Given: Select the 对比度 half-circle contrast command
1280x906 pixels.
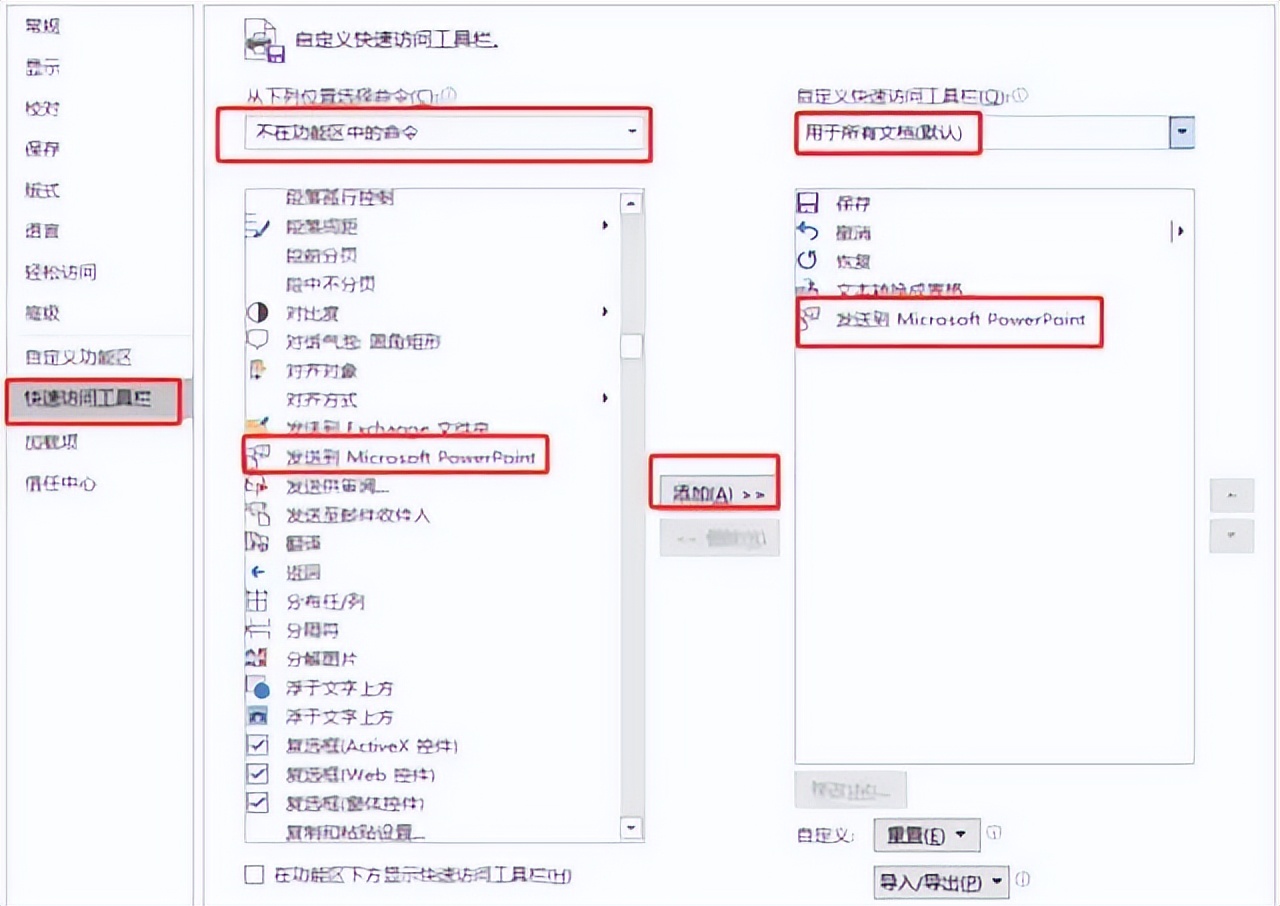Looking at the screenshot, I should (428, 312).
